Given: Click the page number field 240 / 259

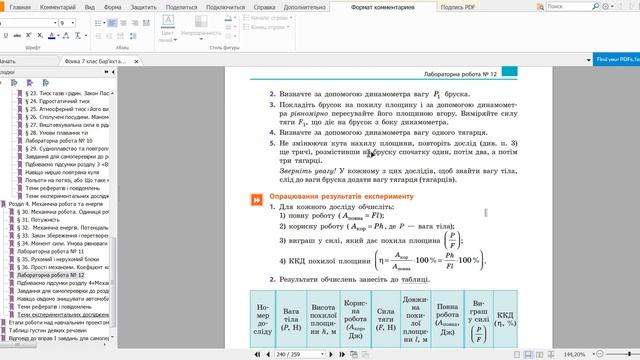Looking at the screenshot, I should 300,354.
